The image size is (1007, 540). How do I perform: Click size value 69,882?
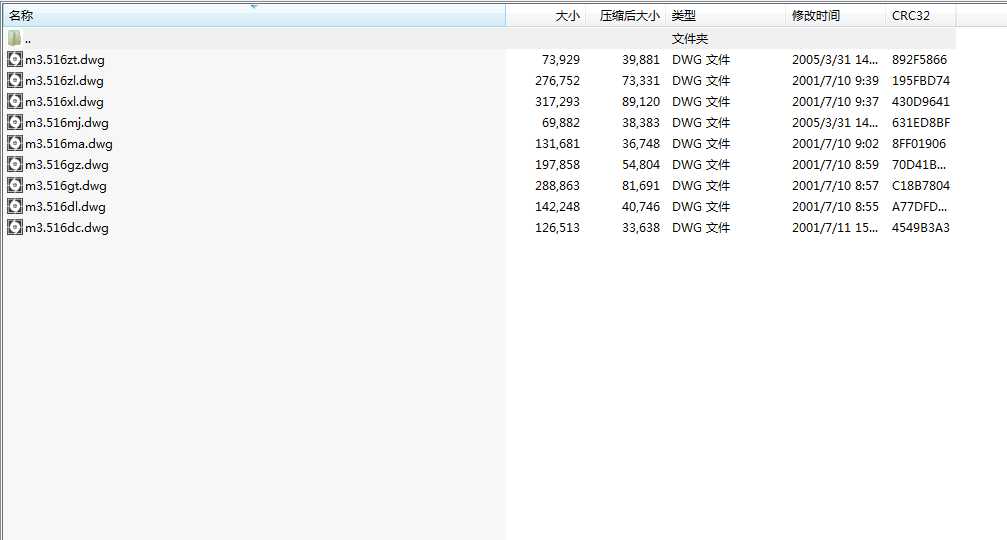point(561,123)
